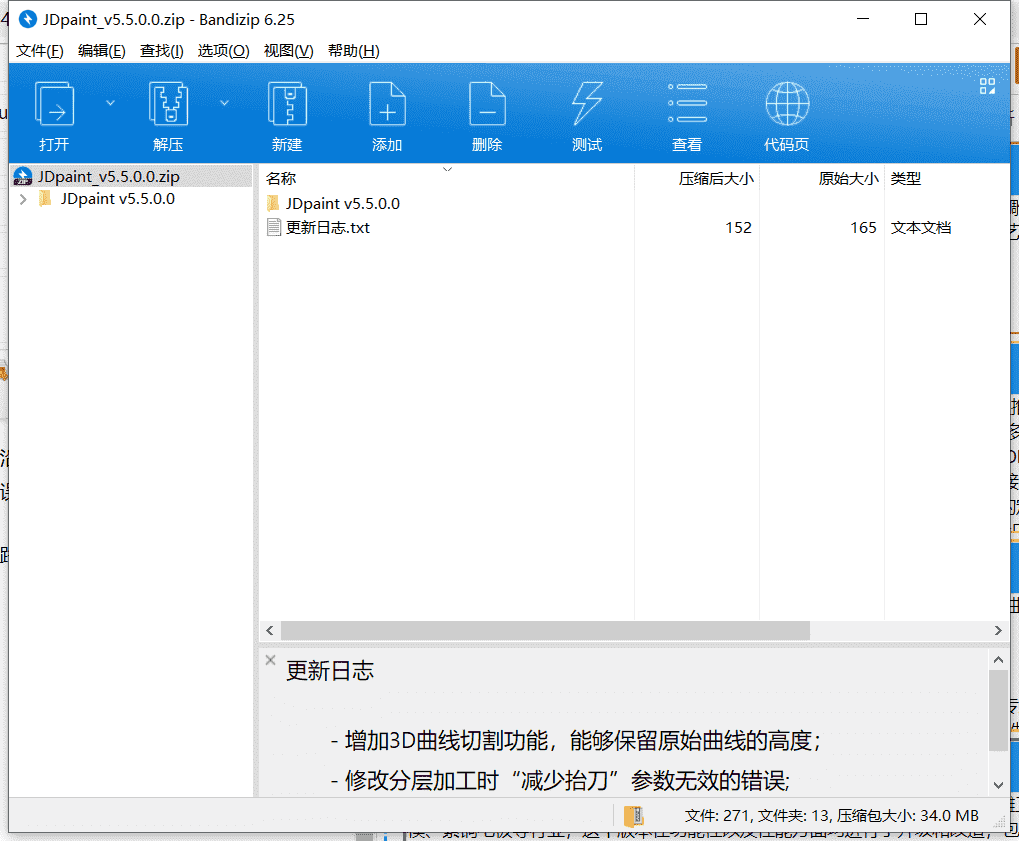Sort by 压缩后大小 column header
This screenshot has height=841, width=1019.
716,178
